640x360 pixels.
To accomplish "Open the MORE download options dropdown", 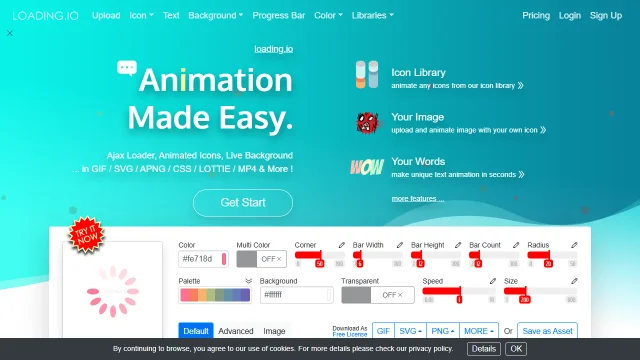I will click(479, 331).
